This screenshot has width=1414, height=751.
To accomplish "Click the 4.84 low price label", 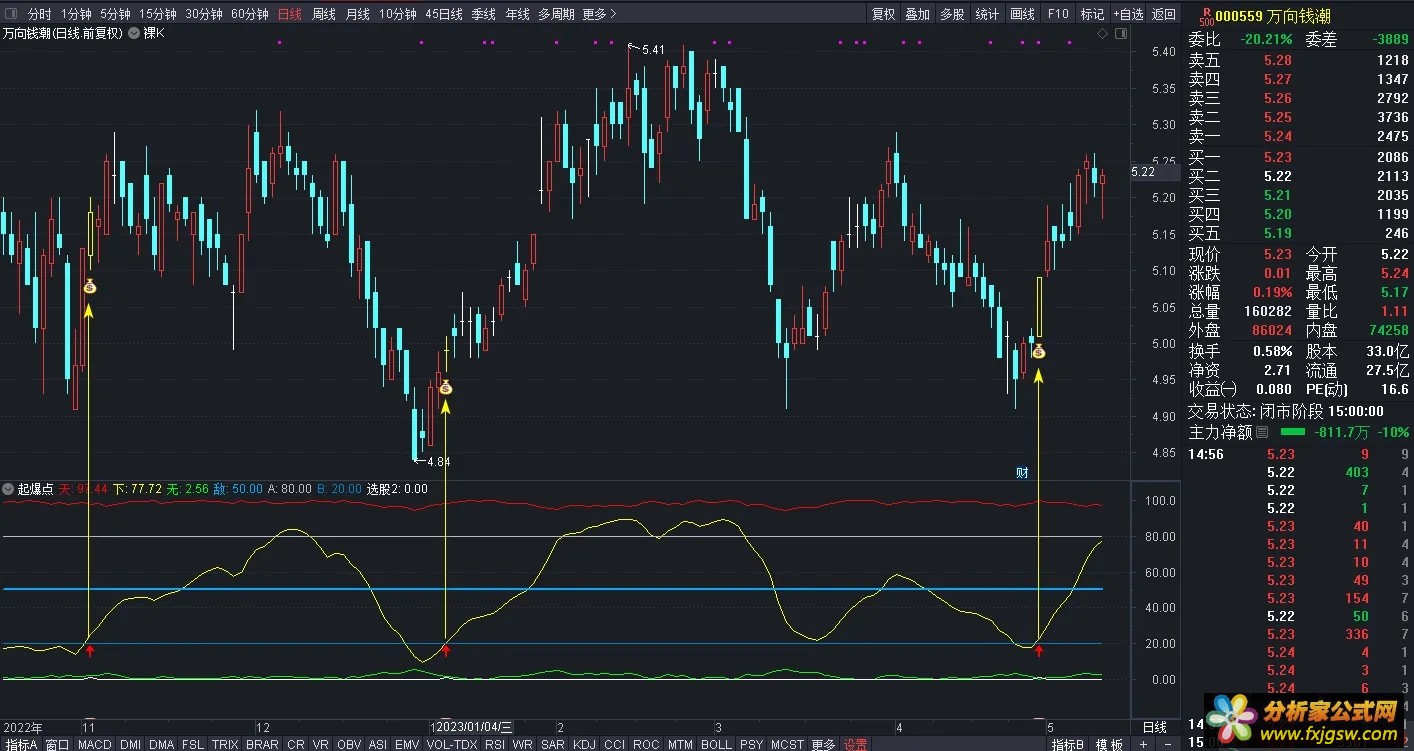I will pos(438,461).
